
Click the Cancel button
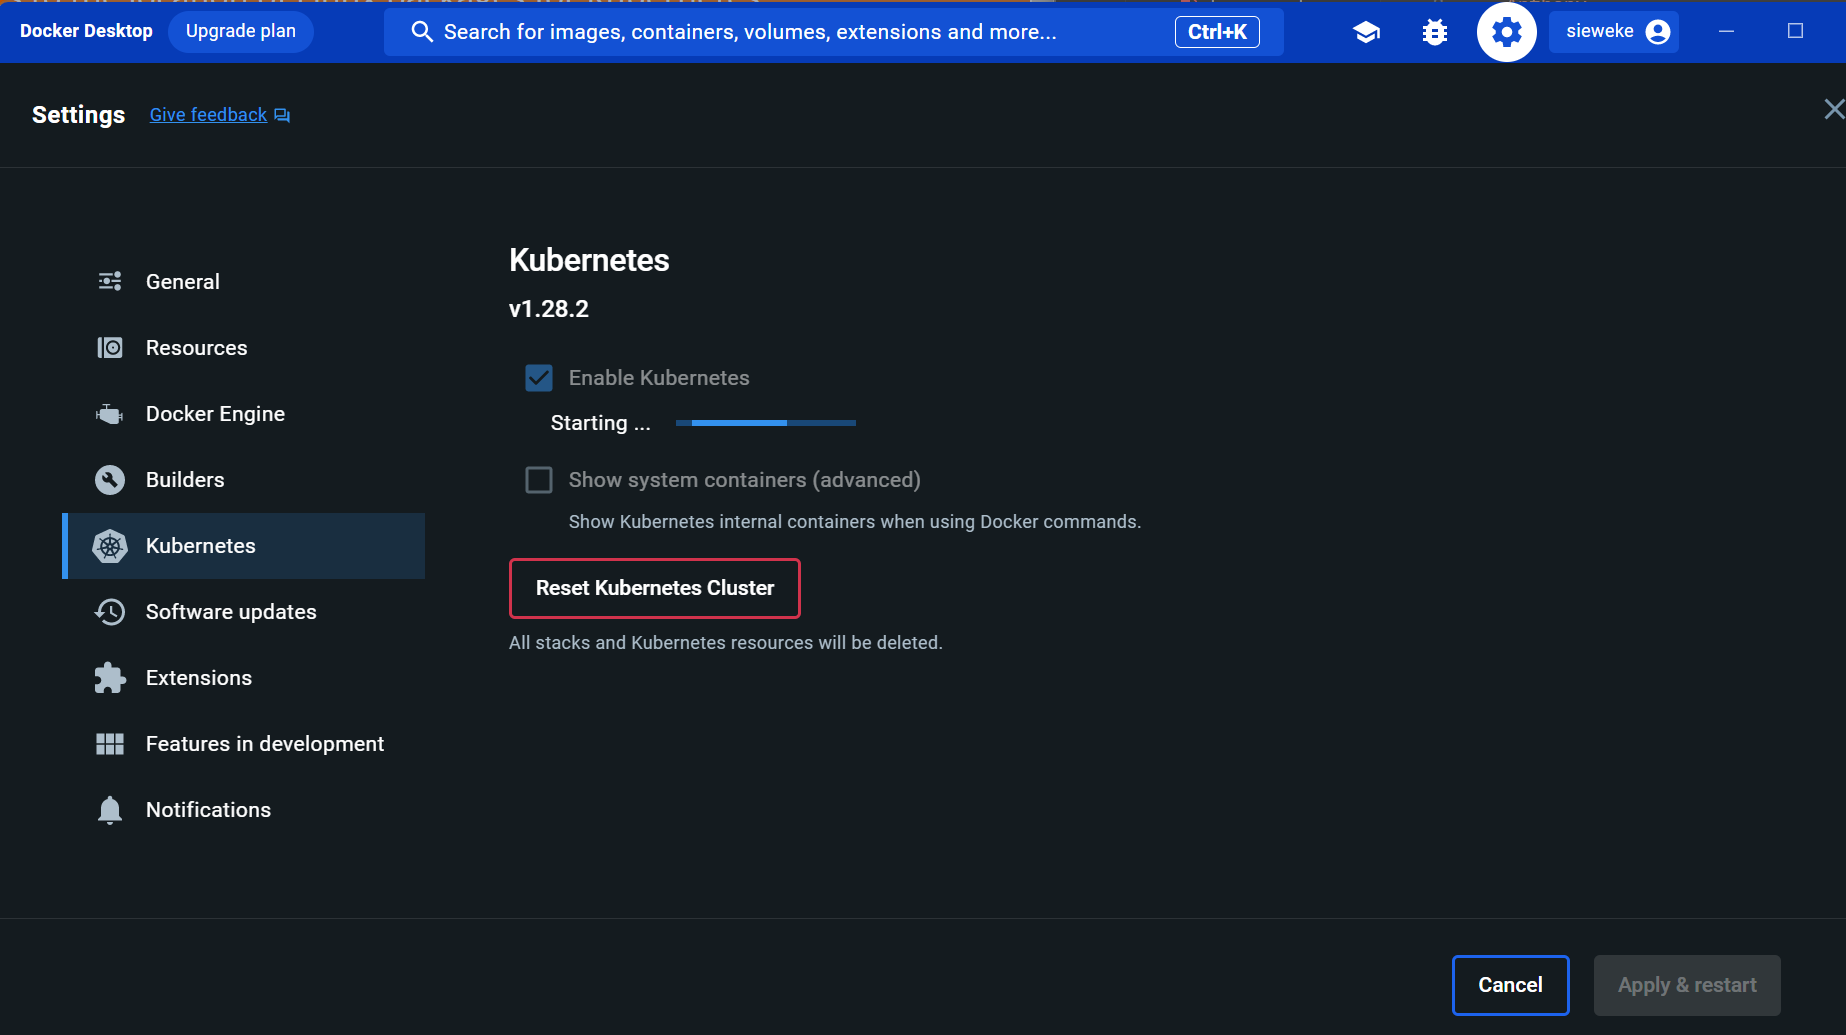1510,985
